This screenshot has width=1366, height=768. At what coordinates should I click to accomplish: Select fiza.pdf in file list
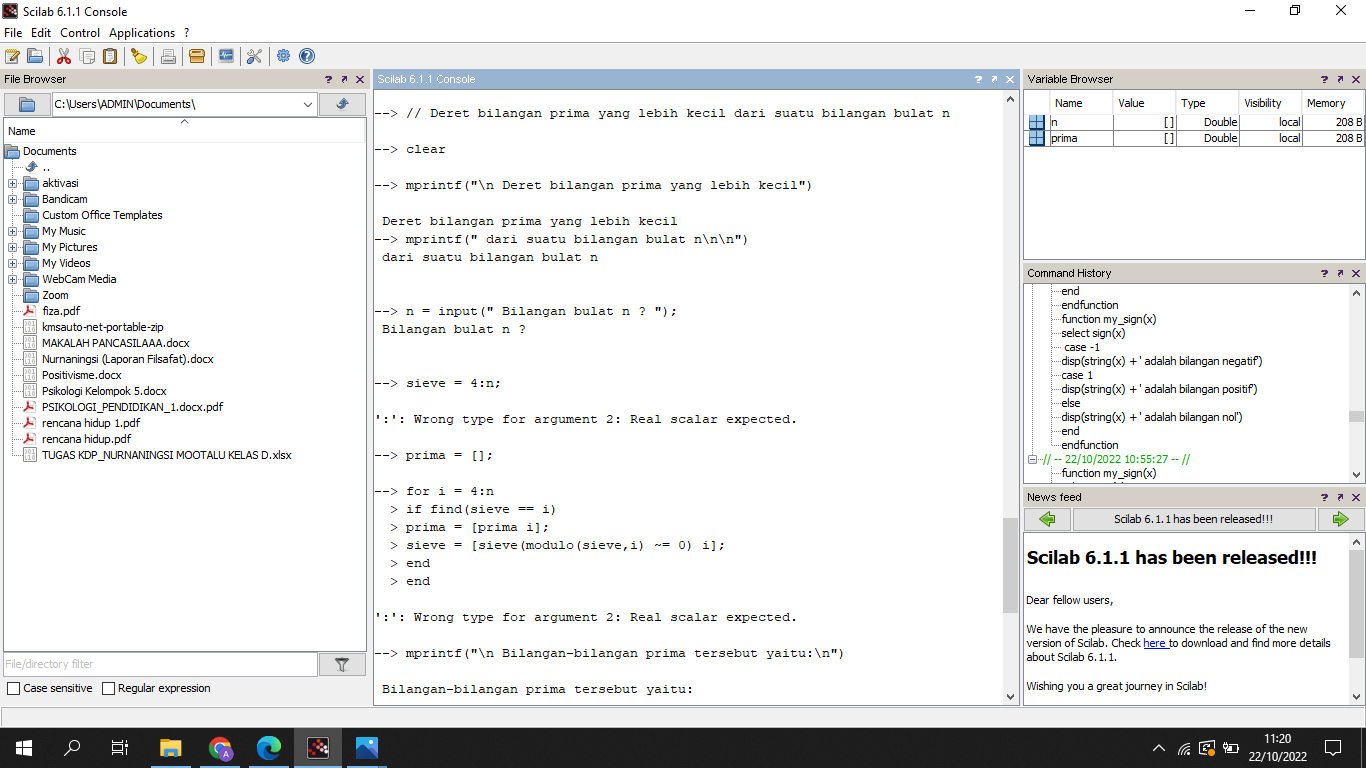(x=61, y=311)
